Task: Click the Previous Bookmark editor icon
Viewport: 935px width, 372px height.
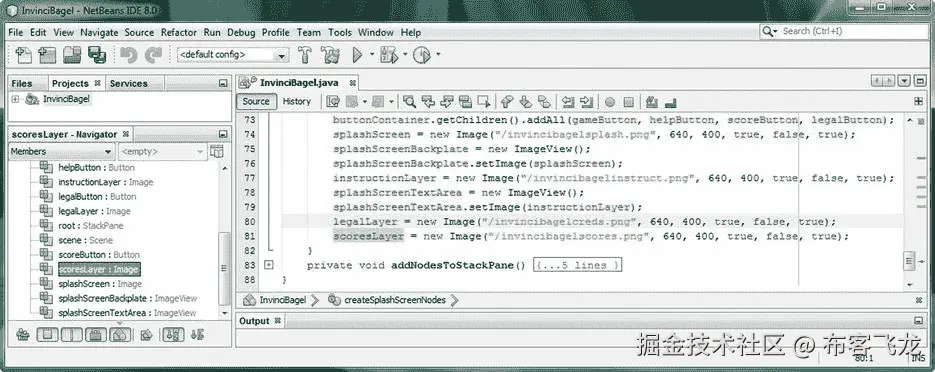Action: tap(507, 102)
